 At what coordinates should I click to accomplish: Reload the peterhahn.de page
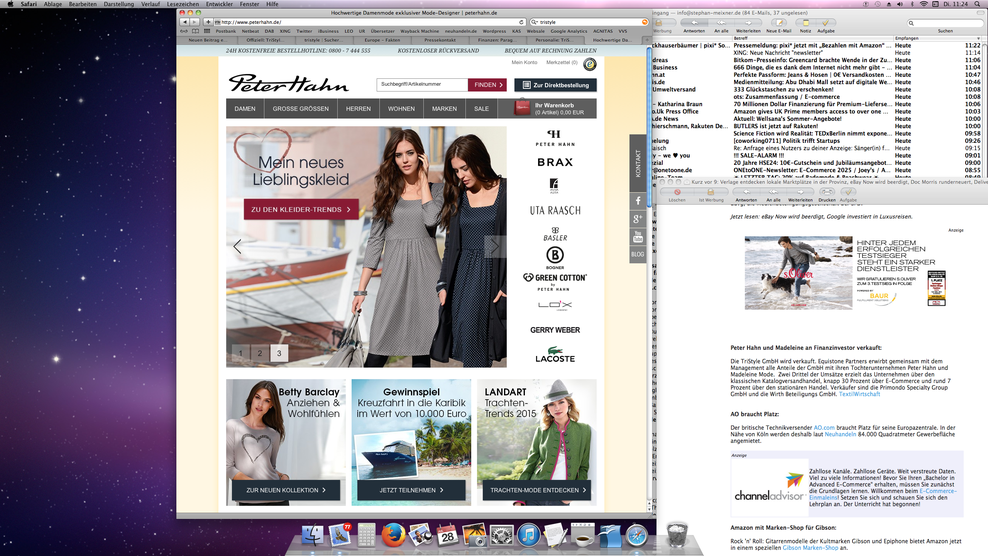[521, 22]
